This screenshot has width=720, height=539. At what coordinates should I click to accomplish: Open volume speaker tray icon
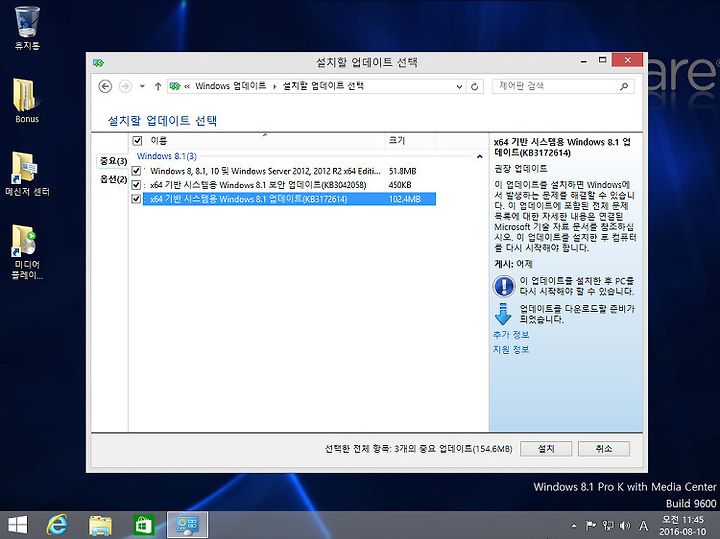coord(625,525)
